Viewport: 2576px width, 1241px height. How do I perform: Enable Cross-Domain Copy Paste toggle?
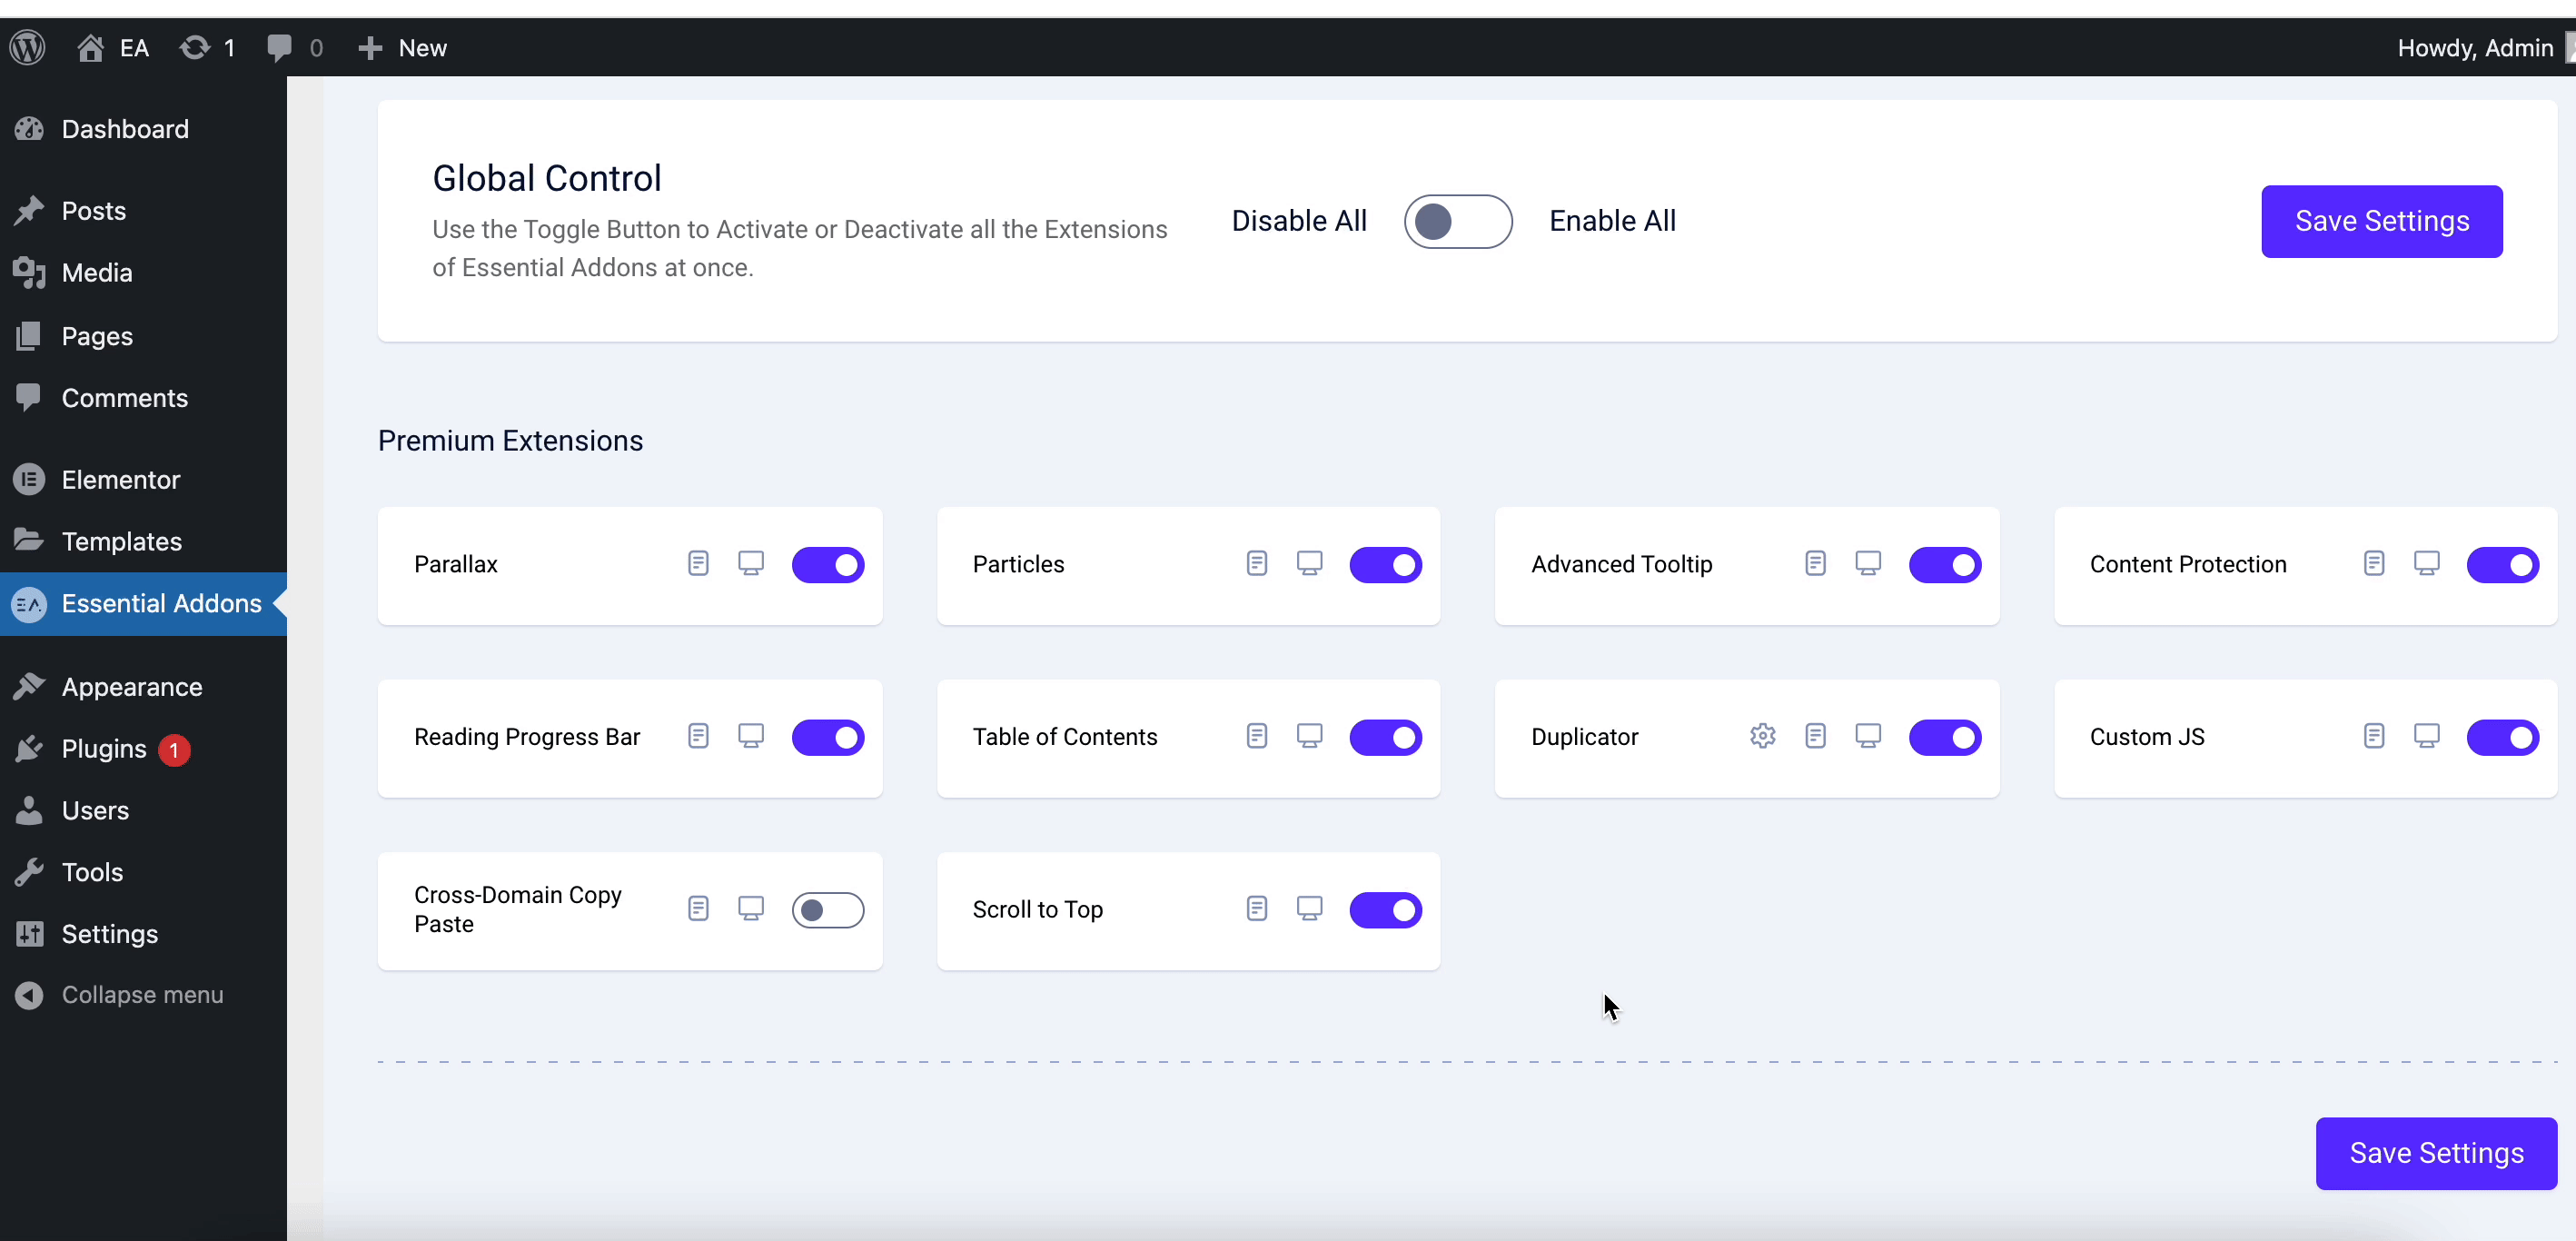coord(827,910)
